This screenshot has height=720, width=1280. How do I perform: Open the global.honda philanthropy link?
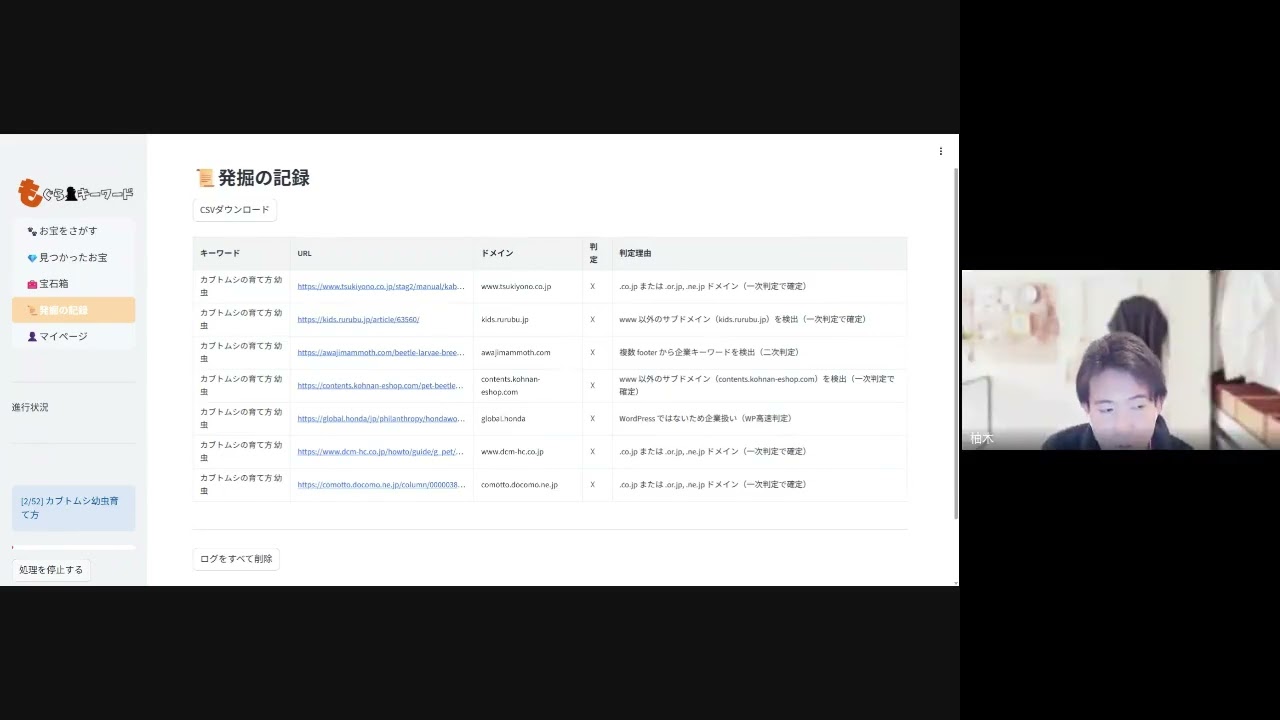click(x=380, y=419)
